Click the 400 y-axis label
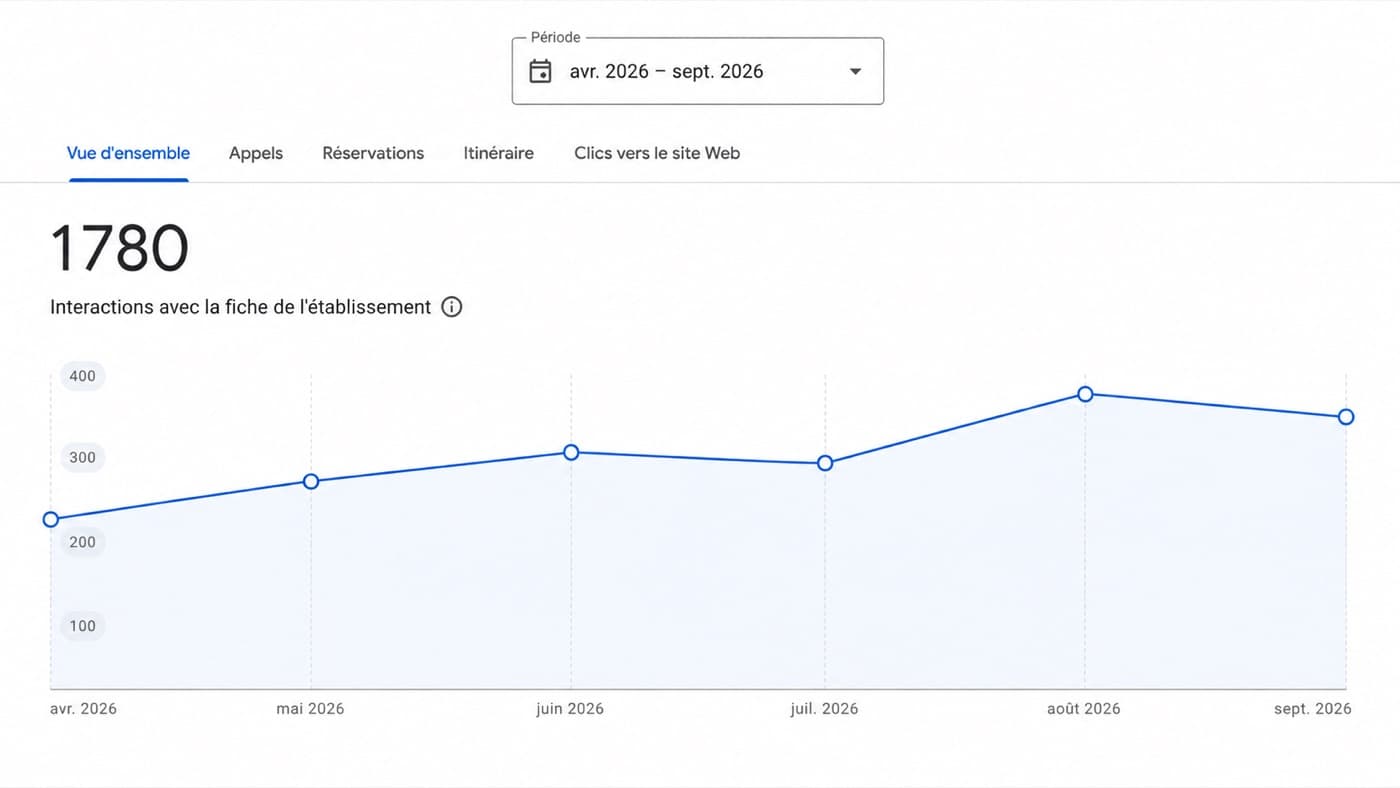 [x=83, y=376]
